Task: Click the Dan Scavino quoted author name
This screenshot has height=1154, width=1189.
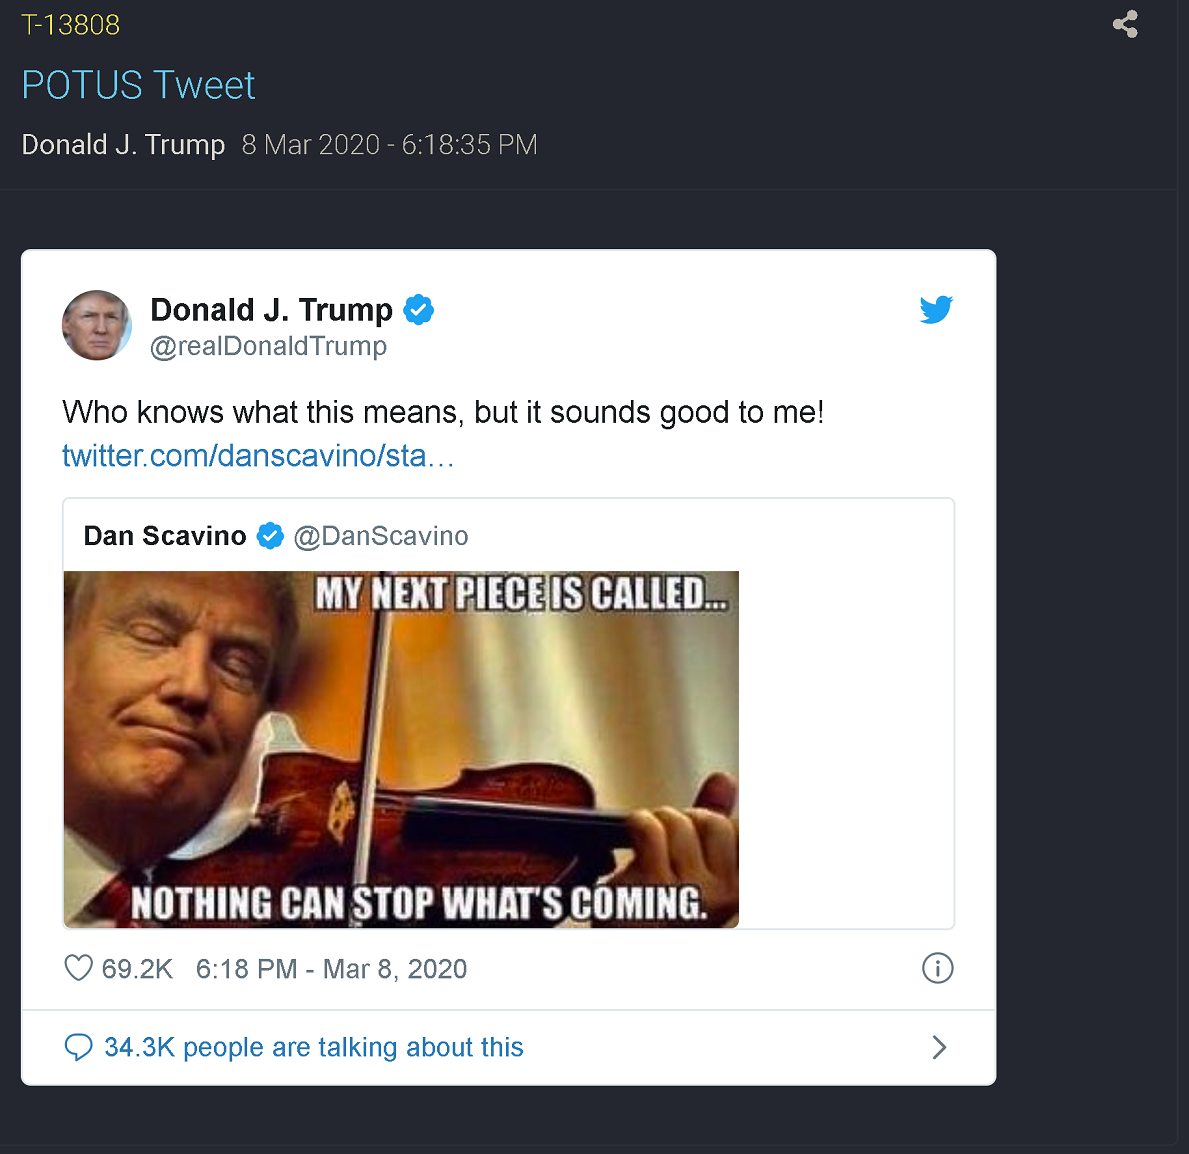Action: click(165, 536)
